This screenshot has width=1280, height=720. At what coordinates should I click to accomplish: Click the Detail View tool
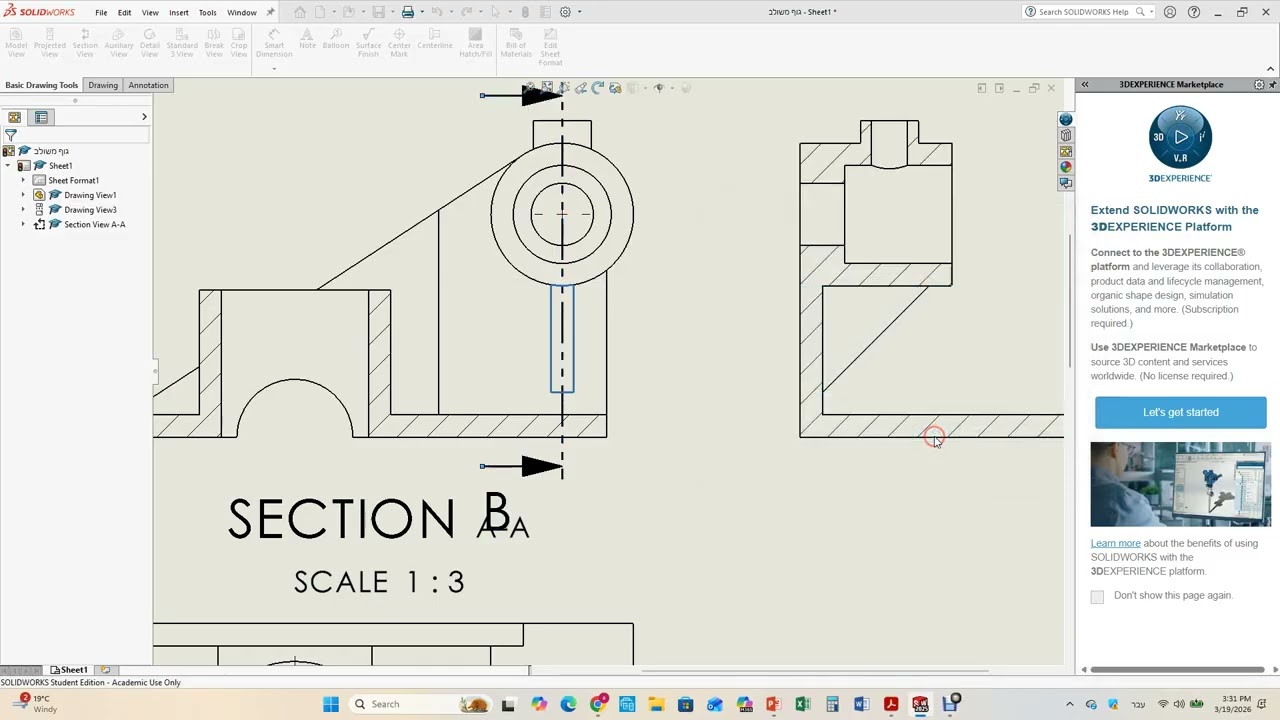[x=150, y=43]
